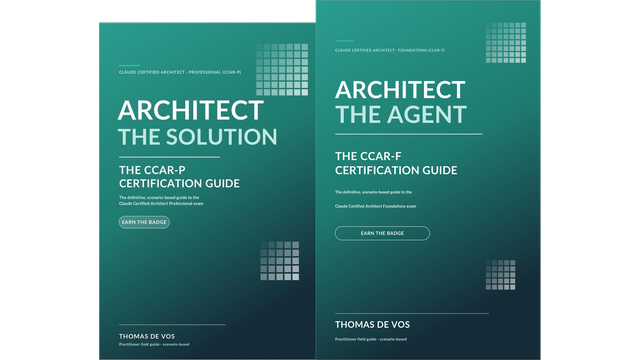Click Thomas De Vos author name on right cover
This screenshot has width=640, height=360.
point(372,325)
